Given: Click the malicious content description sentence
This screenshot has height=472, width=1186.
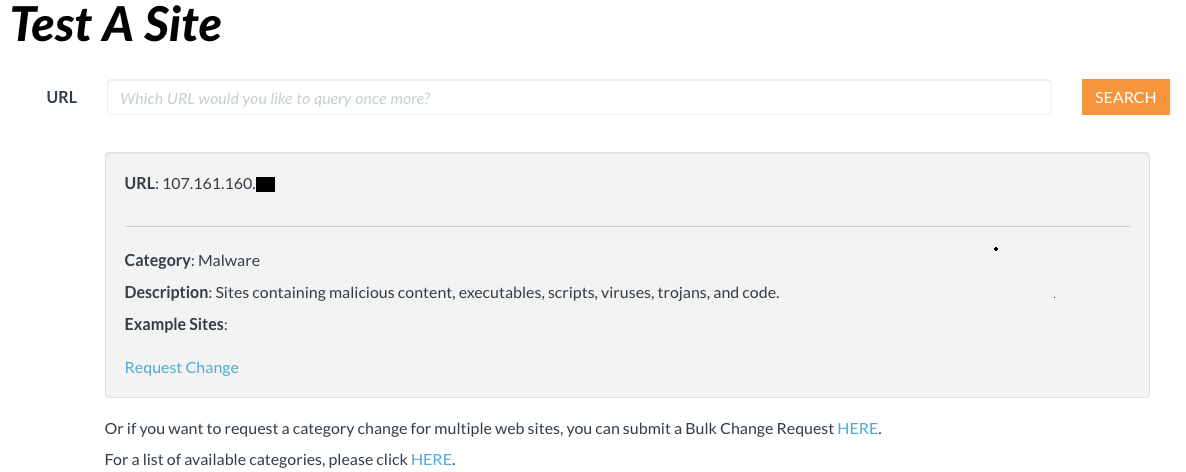Looking at the screenshot, I should (497, 292).
